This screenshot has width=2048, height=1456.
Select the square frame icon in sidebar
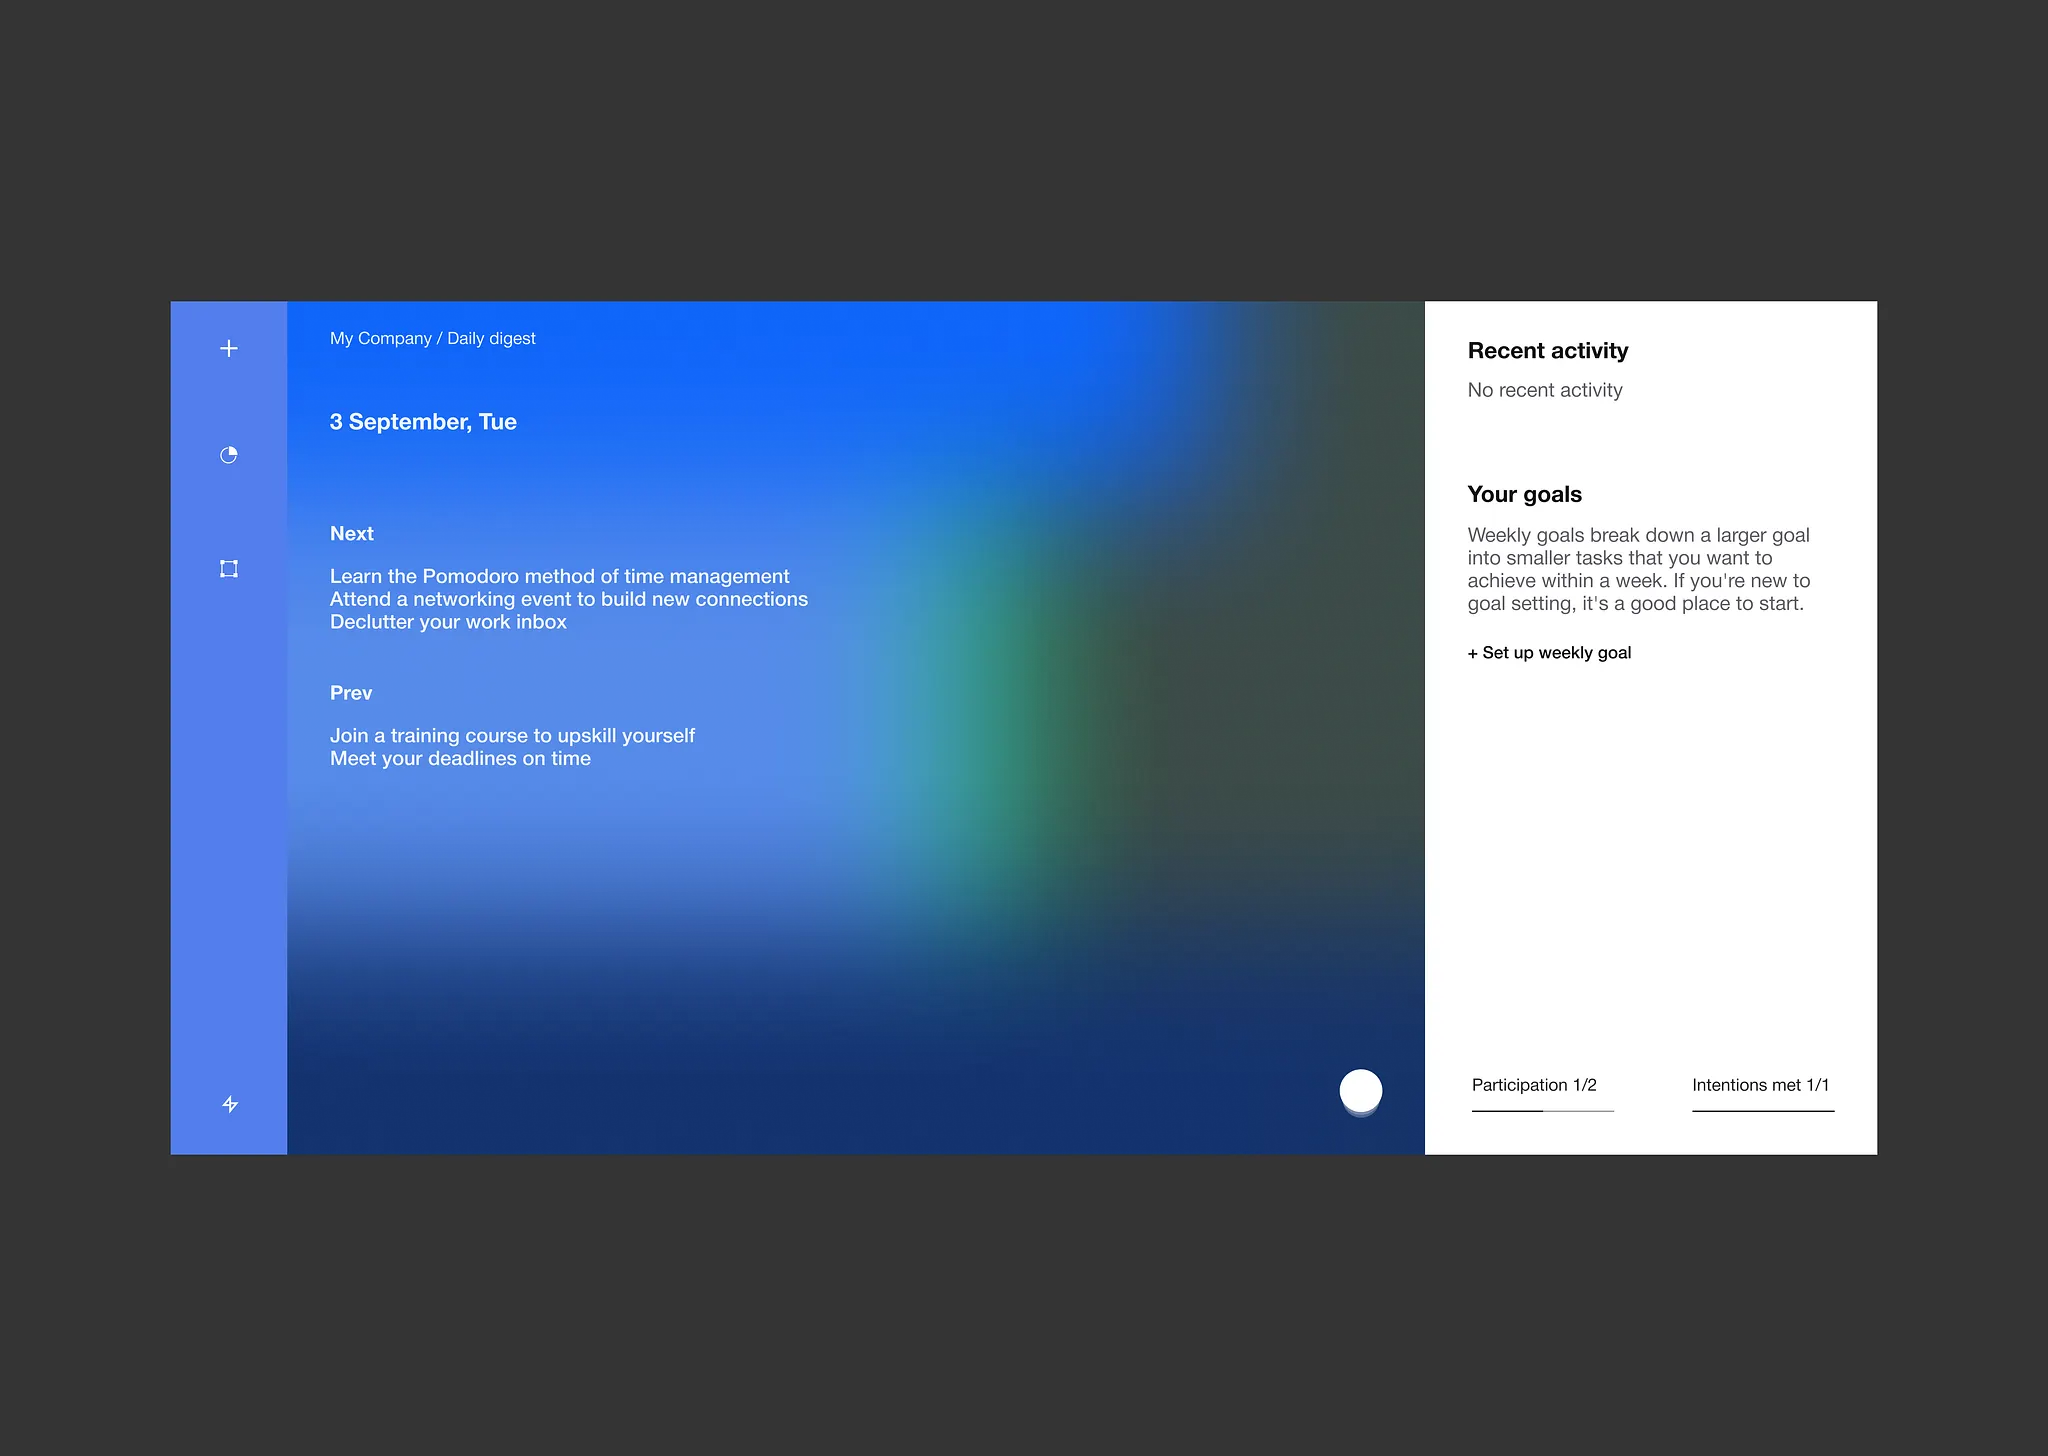229,569
